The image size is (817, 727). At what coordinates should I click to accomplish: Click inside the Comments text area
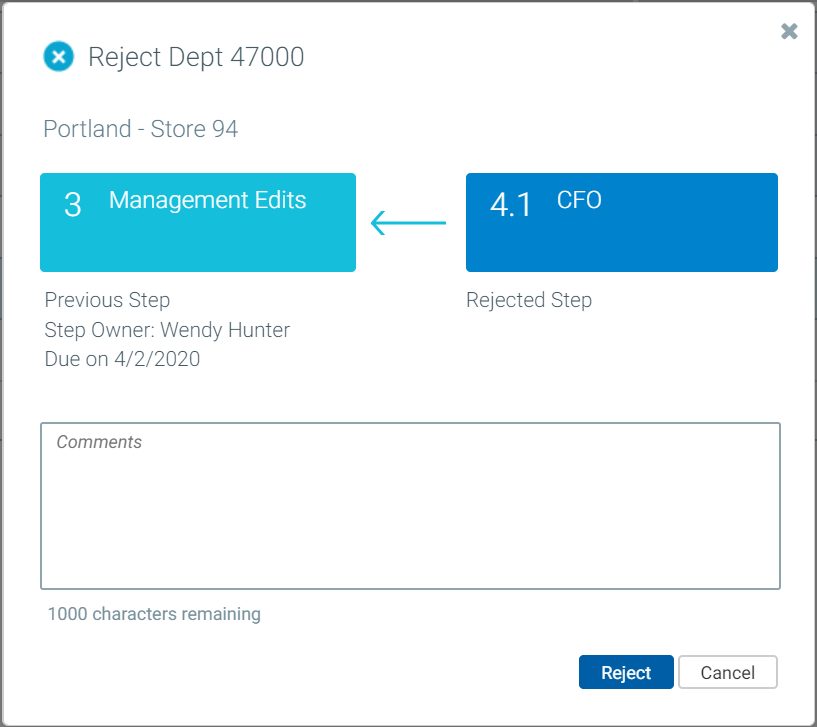(410, 515)
